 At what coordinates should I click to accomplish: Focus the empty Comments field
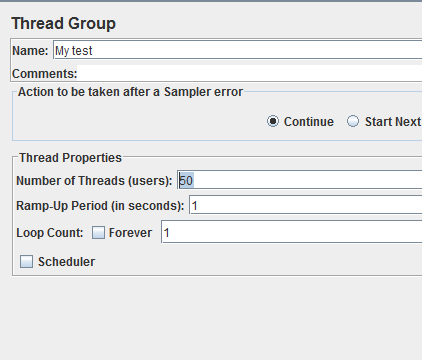249,73
